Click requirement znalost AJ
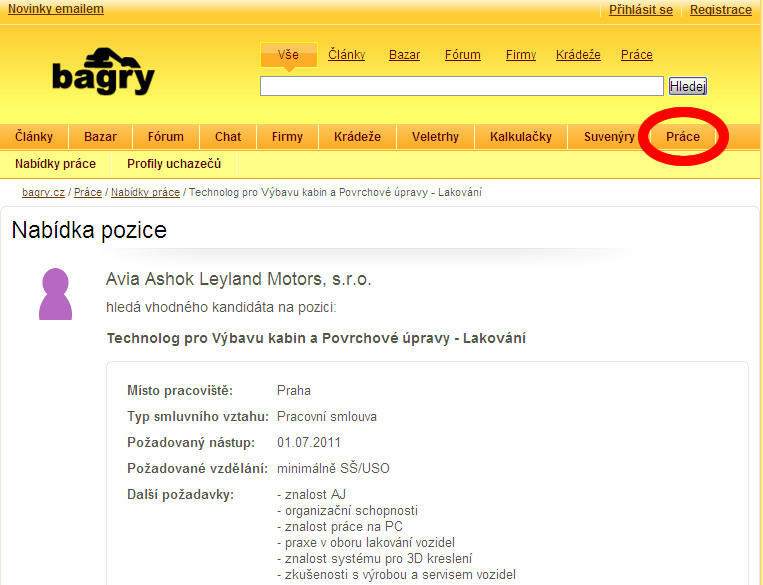763x585 pixels. pos(311,495)
